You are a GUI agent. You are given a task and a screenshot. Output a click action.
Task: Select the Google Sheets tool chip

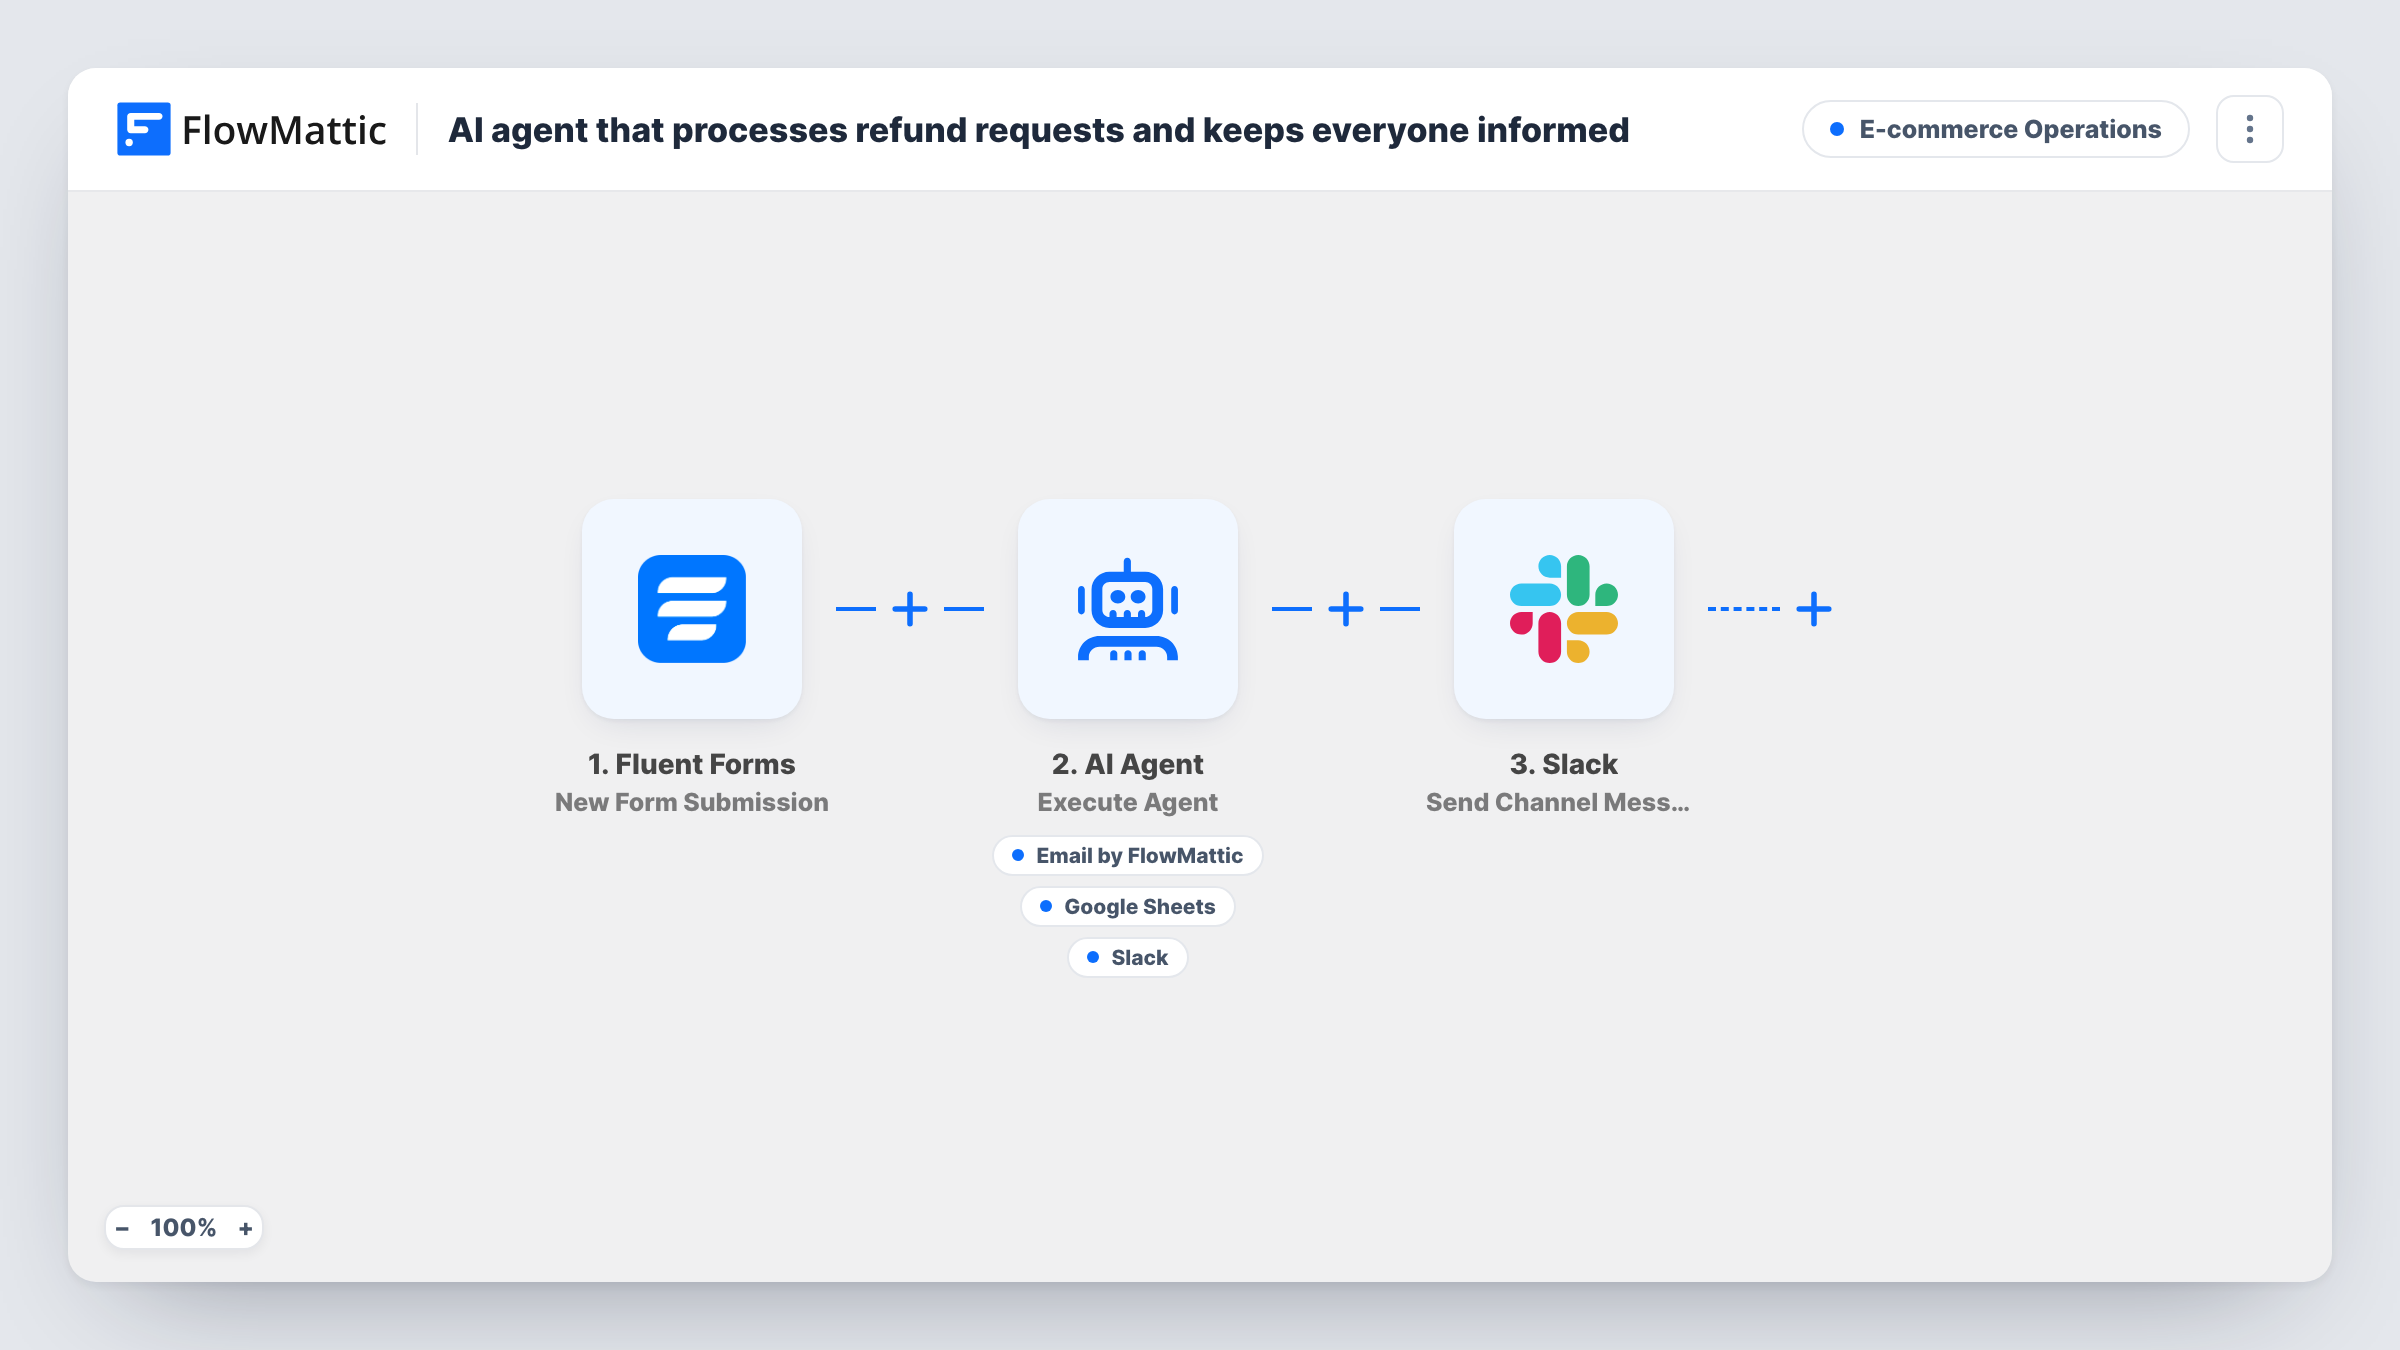tap(1128, 907)
